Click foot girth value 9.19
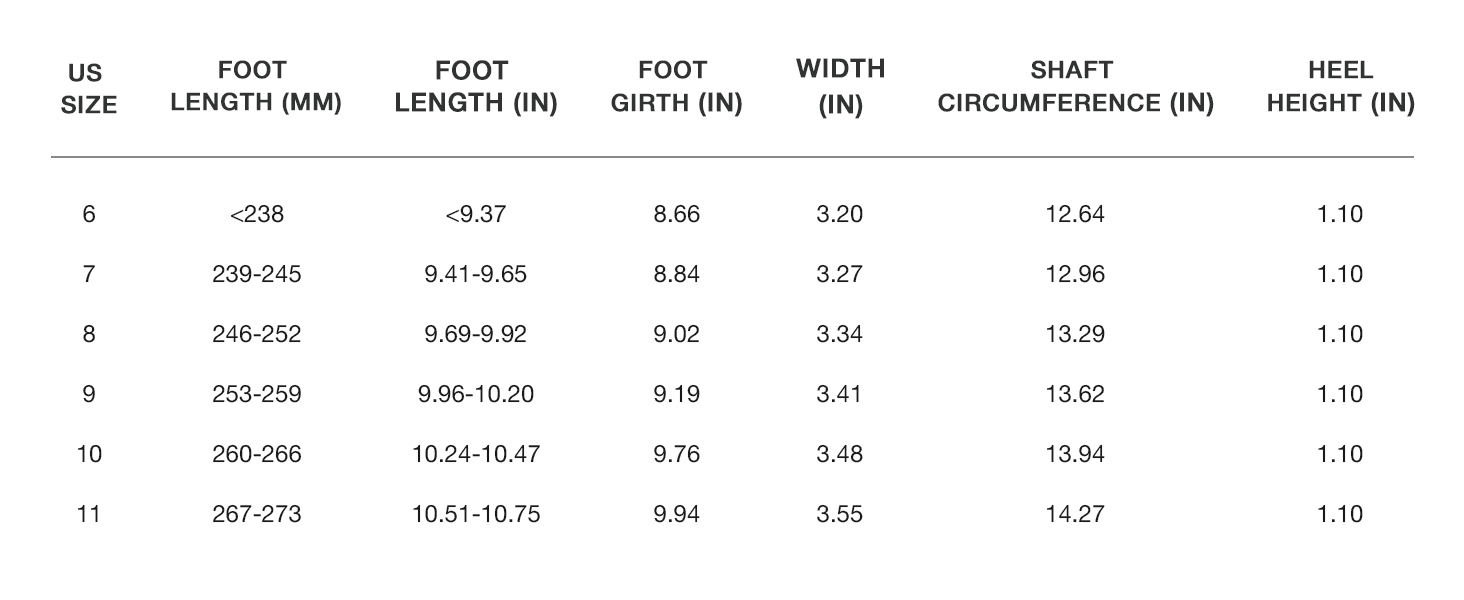1464x600 pixels. click(676, 394)
